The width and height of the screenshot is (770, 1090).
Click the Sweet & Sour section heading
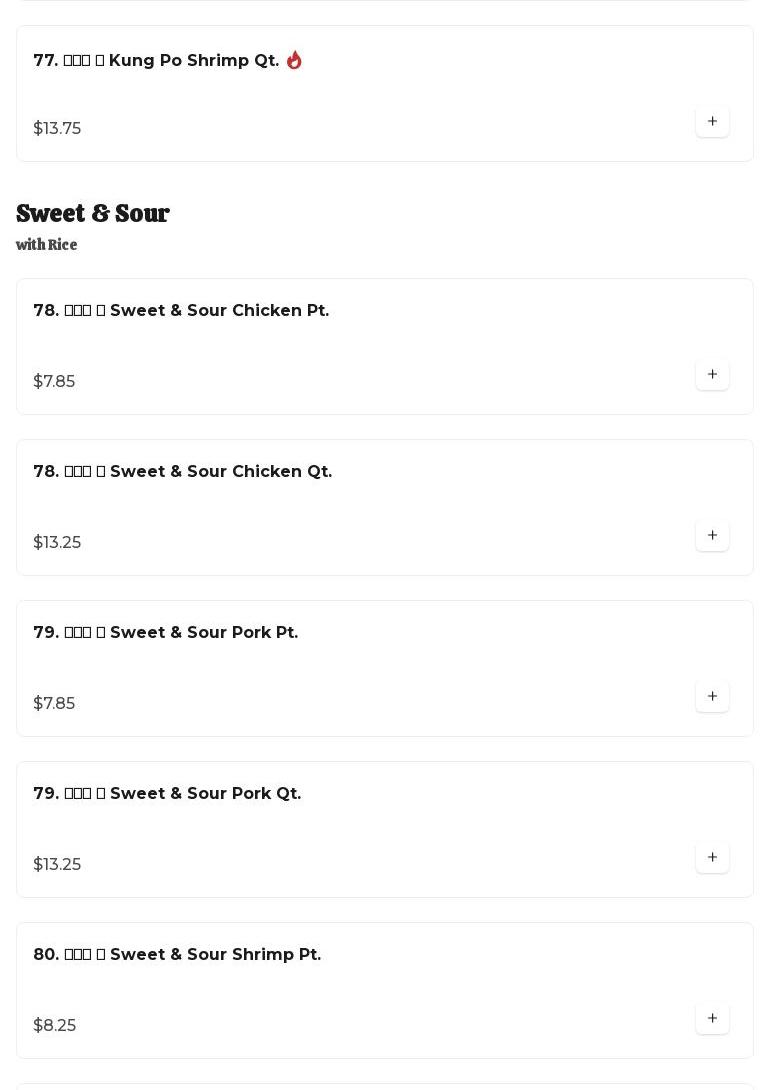point(93,214)
